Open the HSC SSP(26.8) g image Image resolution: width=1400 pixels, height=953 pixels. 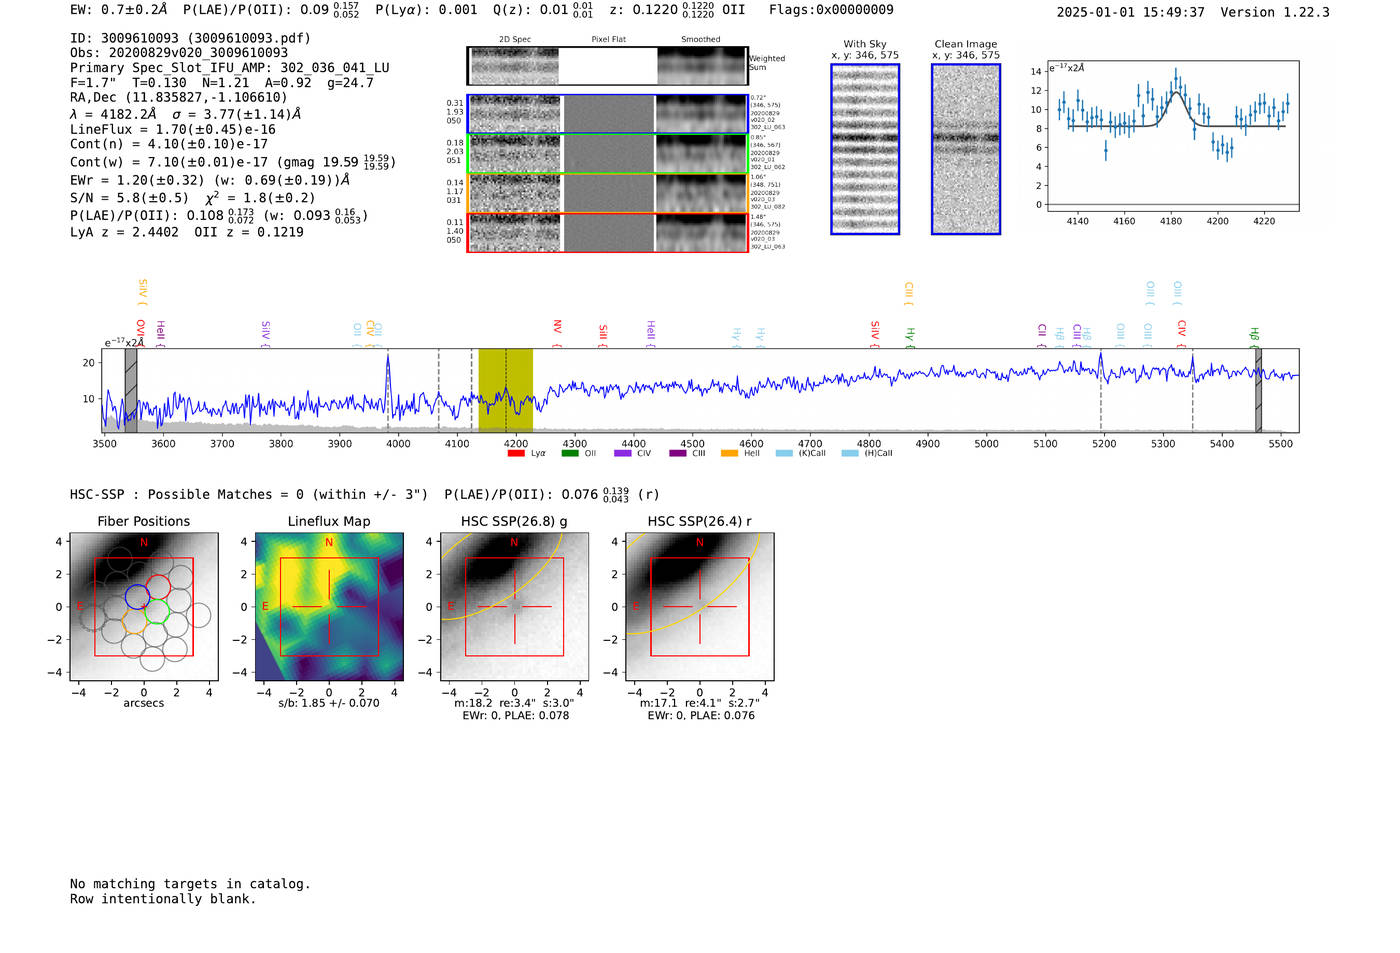[x=514, y=607]
